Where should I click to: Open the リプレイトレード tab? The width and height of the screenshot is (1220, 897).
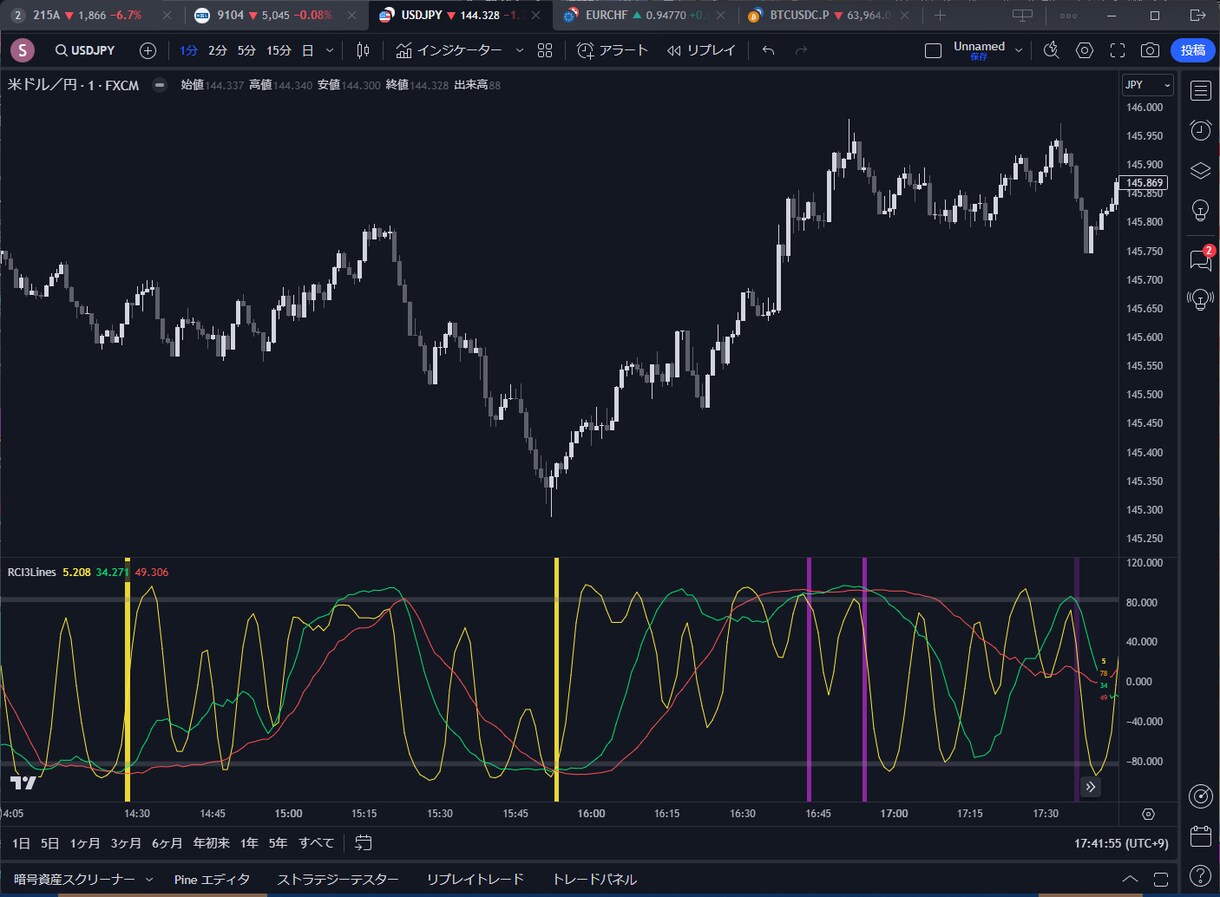click(x=475, y=879)
